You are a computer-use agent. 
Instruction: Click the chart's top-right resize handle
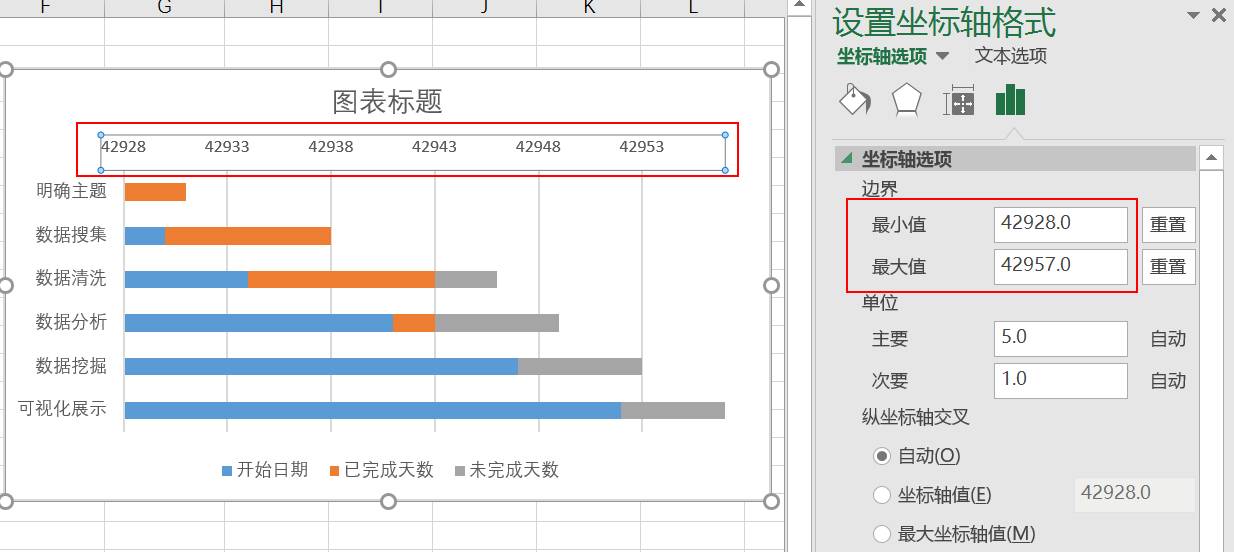click(771, 69)
